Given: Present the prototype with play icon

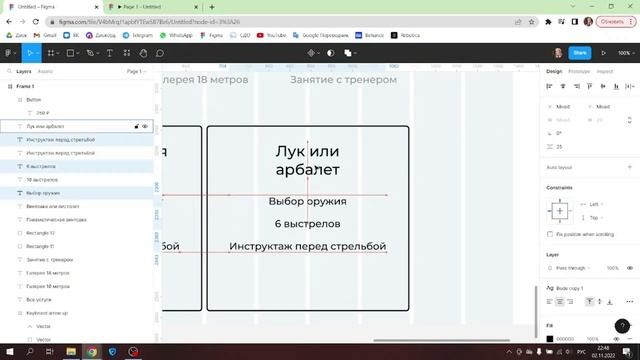Looking at the screenshot, I should click(x=603, y=53).
